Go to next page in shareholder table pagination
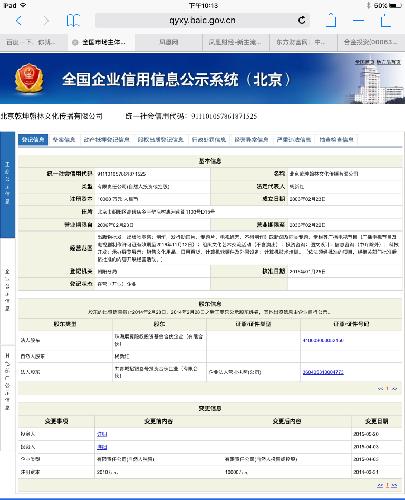Image resolution: width=405 pixels, height=500 pixels. pos(394,389)
